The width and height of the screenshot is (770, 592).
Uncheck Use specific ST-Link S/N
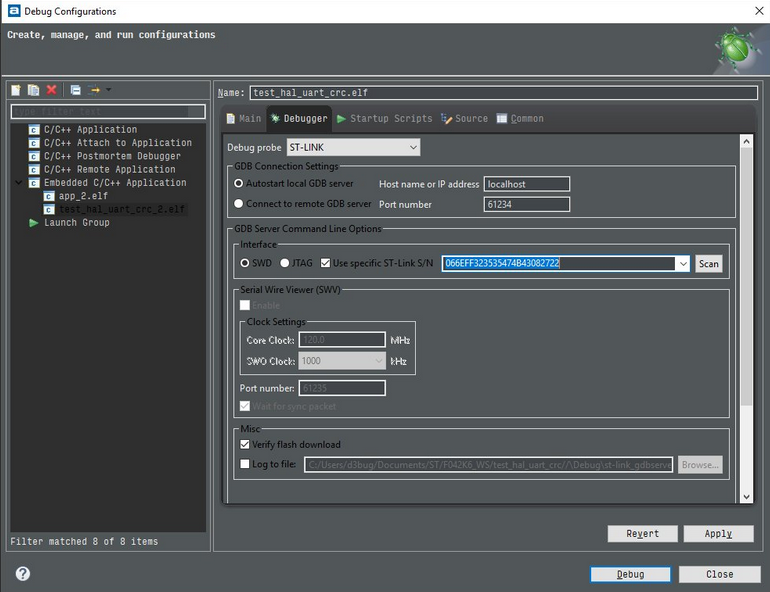click(x=326, y=263)
